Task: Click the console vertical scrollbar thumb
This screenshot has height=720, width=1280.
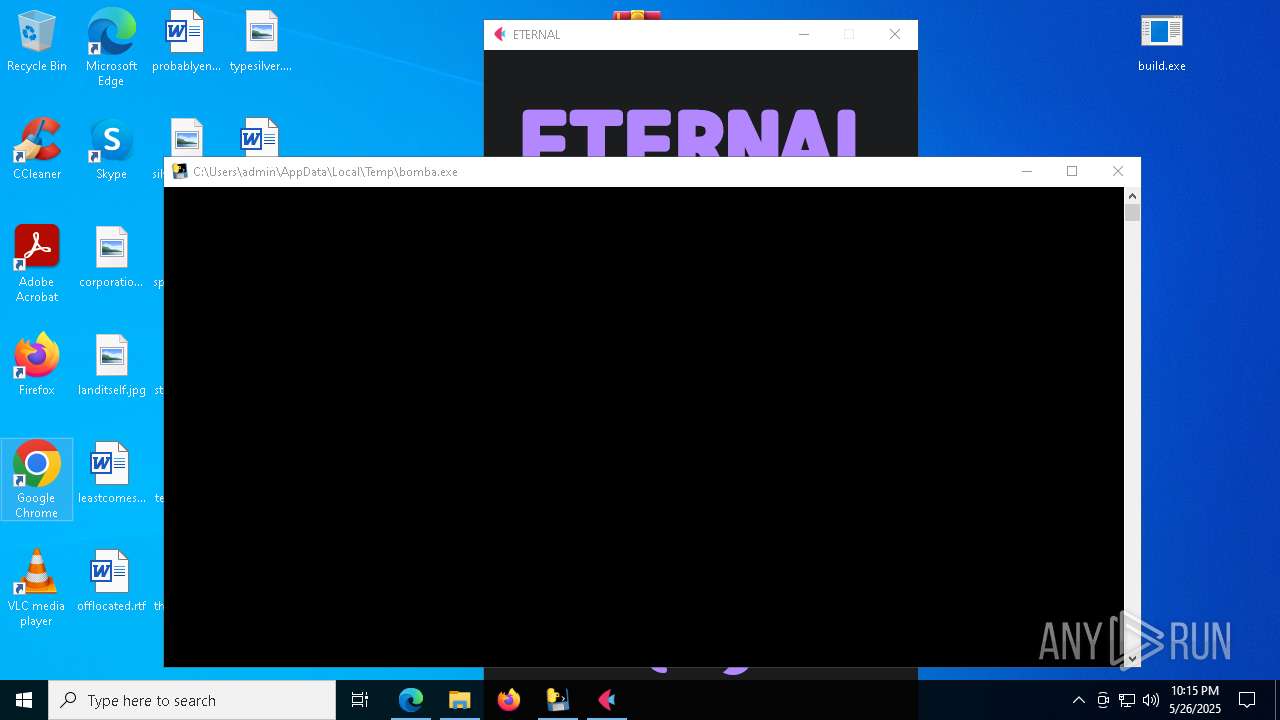Action: [1132, 212]
